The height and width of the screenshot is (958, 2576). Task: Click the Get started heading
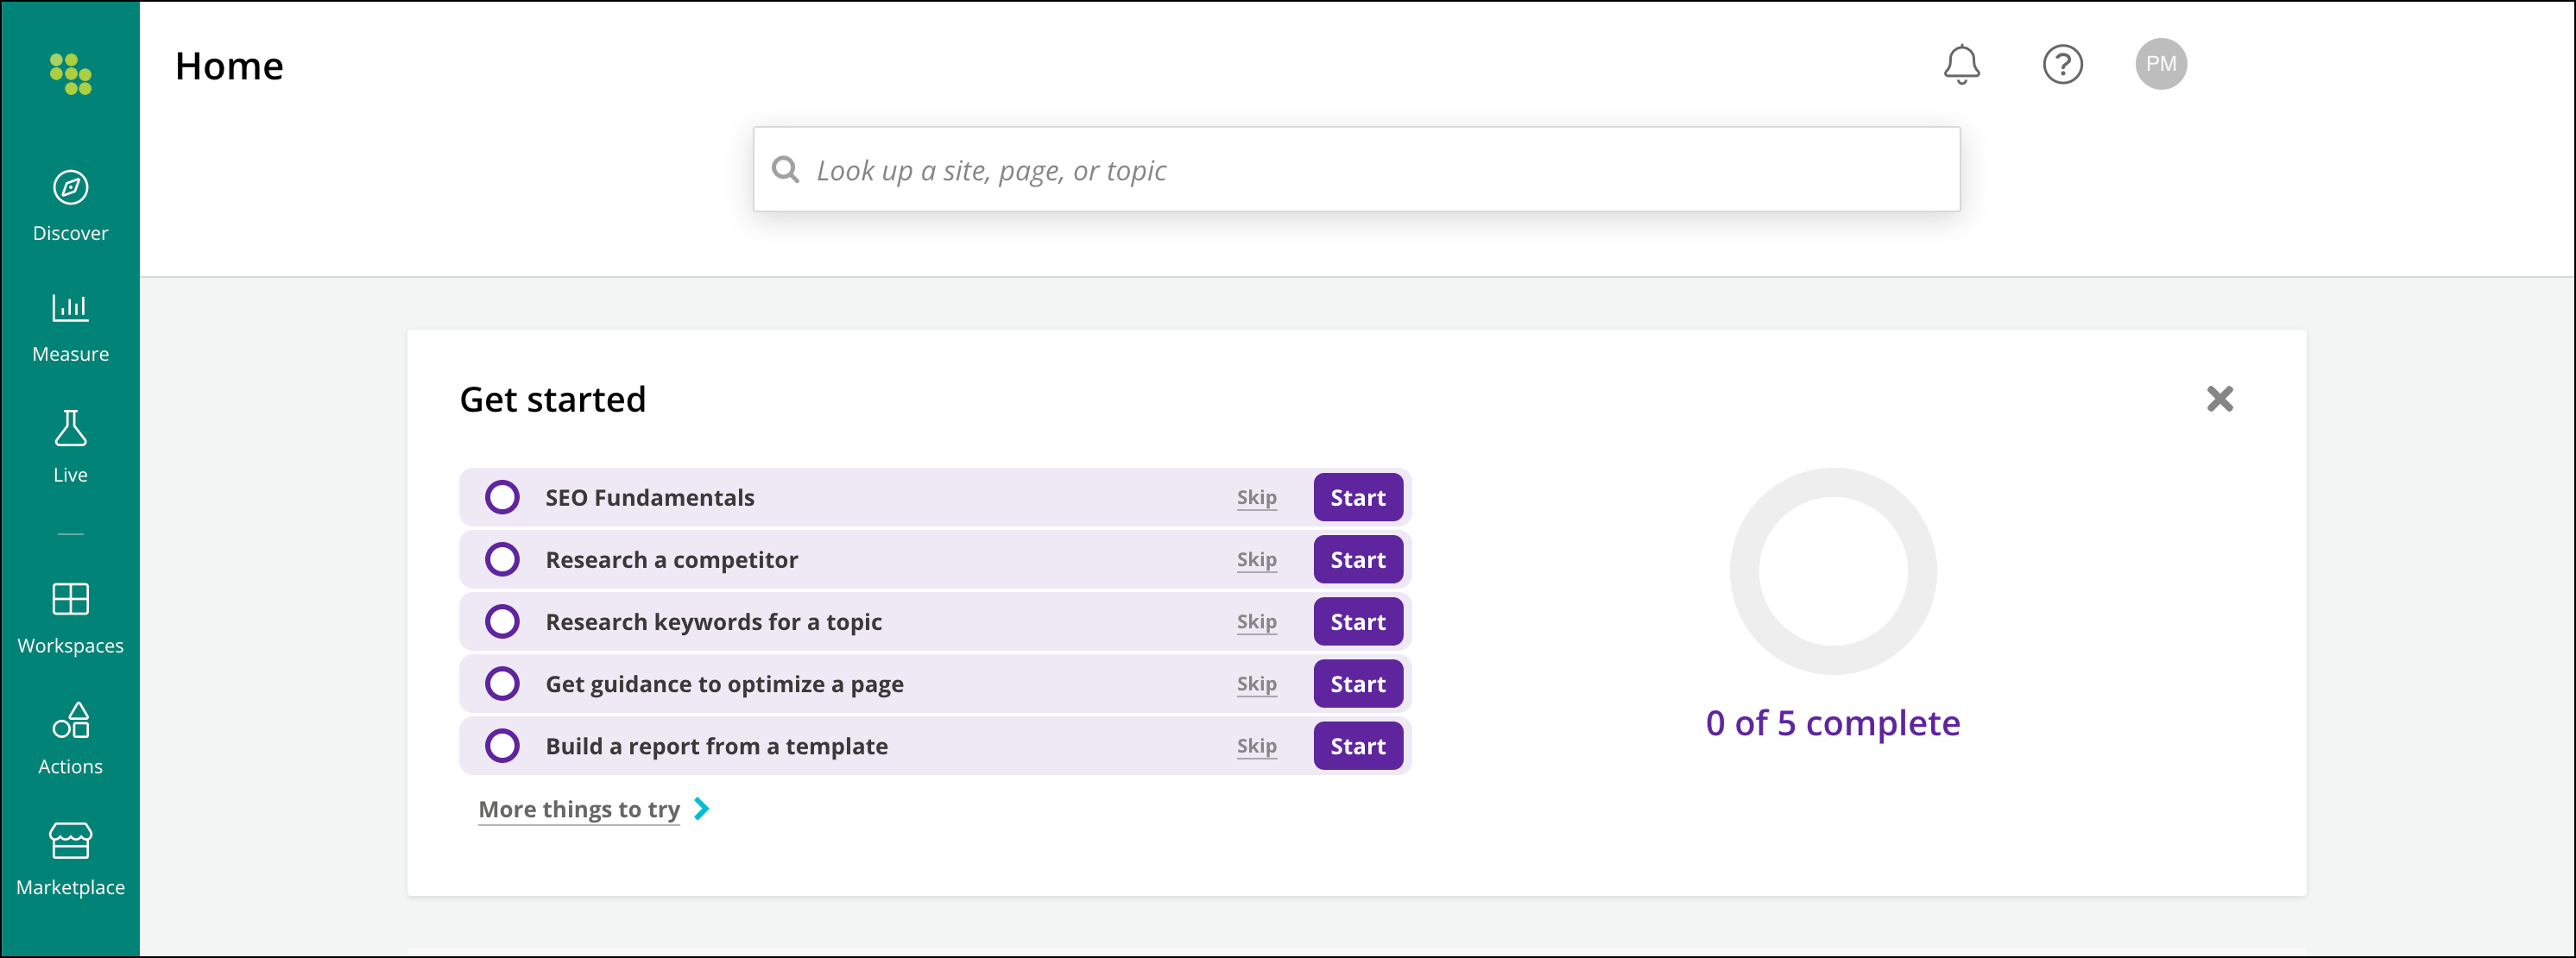pyautogui.click(x=553, y=399)
